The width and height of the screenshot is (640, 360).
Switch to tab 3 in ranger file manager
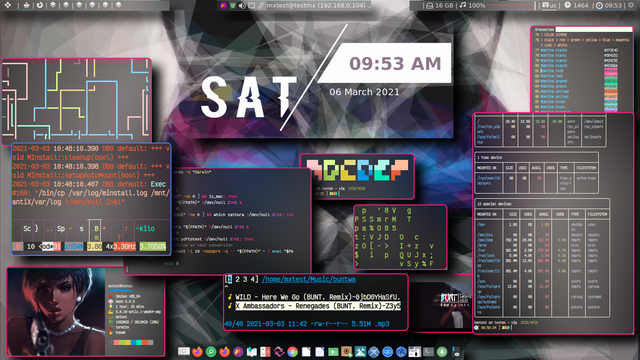[245, 279]
